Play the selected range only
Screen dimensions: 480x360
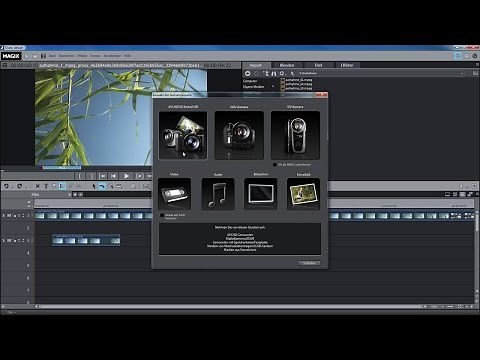tap(139, 176)
